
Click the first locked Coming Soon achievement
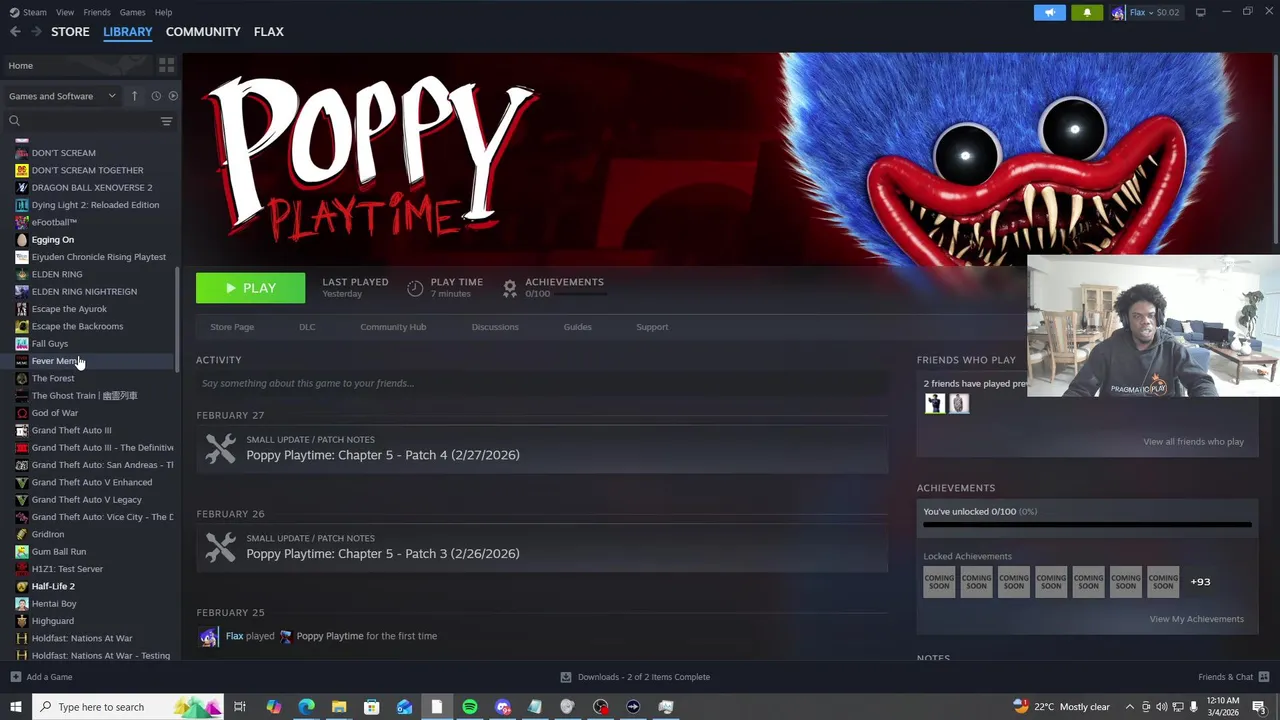coord(939,582)
